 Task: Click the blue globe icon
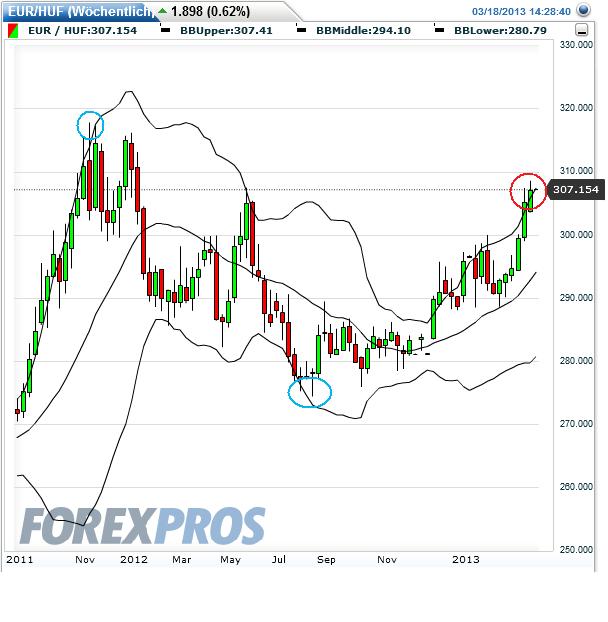click(583, 10)
